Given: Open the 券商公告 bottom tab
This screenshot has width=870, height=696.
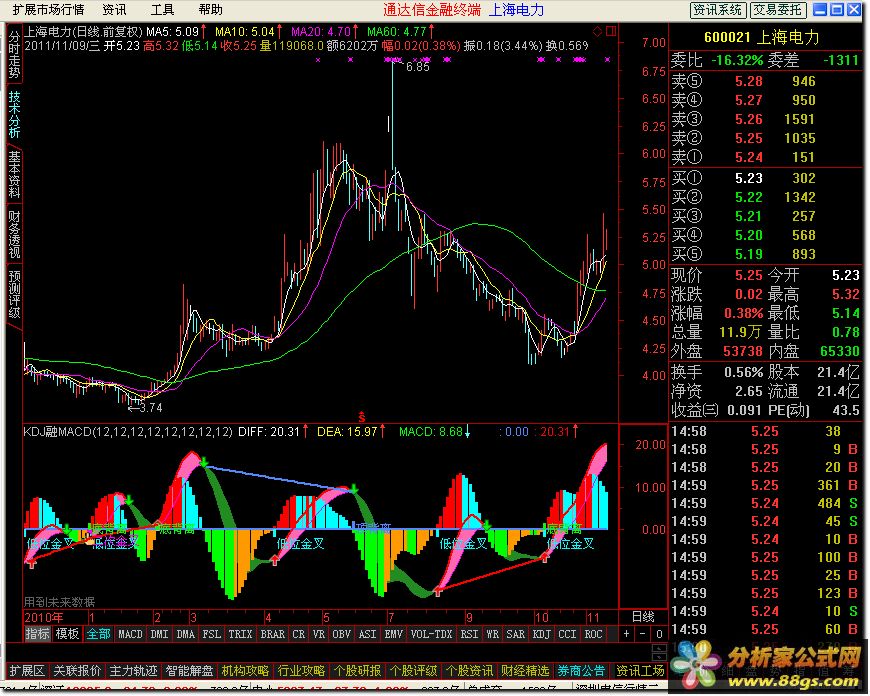Looking at the screenshot, I should [x=581, y=671].
